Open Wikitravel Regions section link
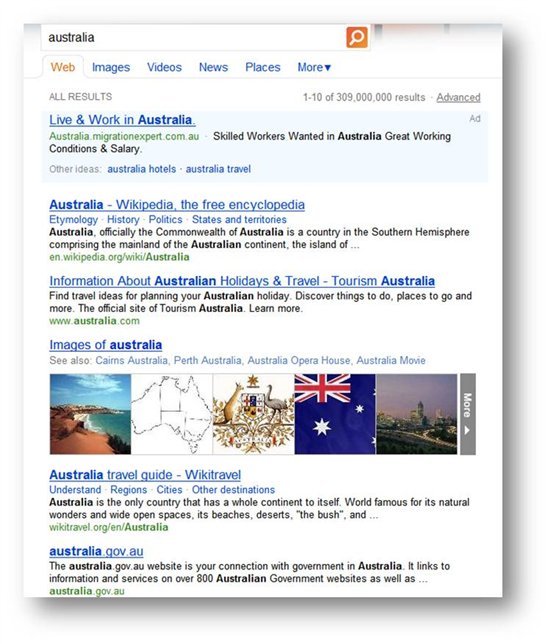Image resolution: width=550 pixels, height=644 pixels. (129, 490)
